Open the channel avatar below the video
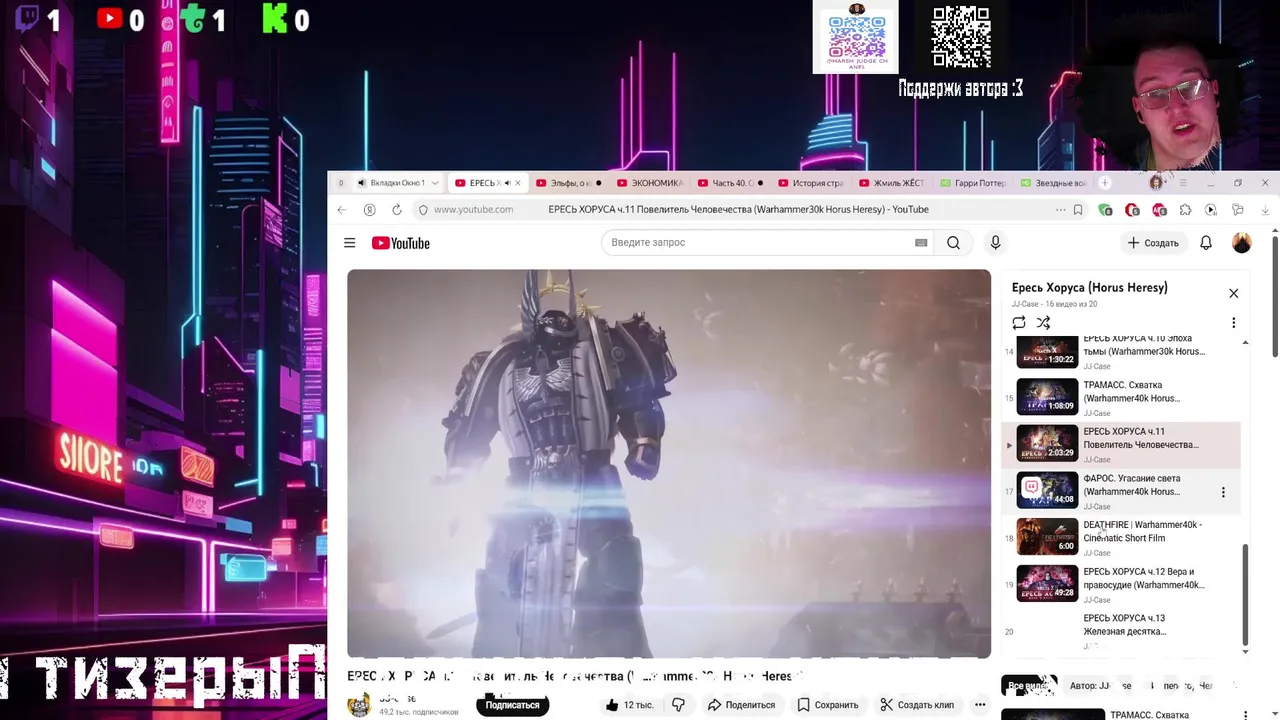This screenshot has height=720, width=1280. pos(358,705)
